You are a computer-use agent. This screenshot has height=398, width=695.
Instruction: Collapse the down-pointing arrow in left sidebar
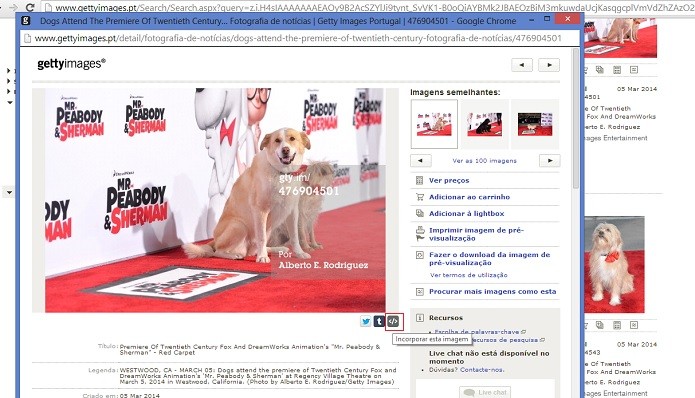click(9, 102)
